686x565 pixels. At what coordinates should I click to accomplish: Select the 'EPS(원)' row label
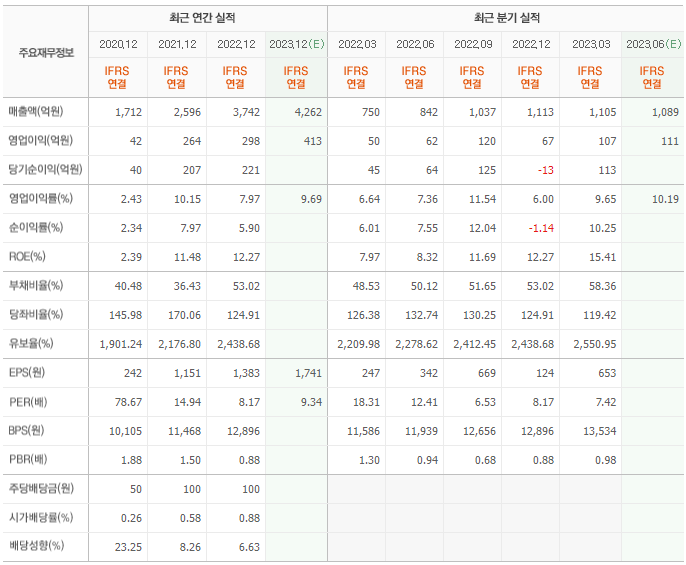27,372
